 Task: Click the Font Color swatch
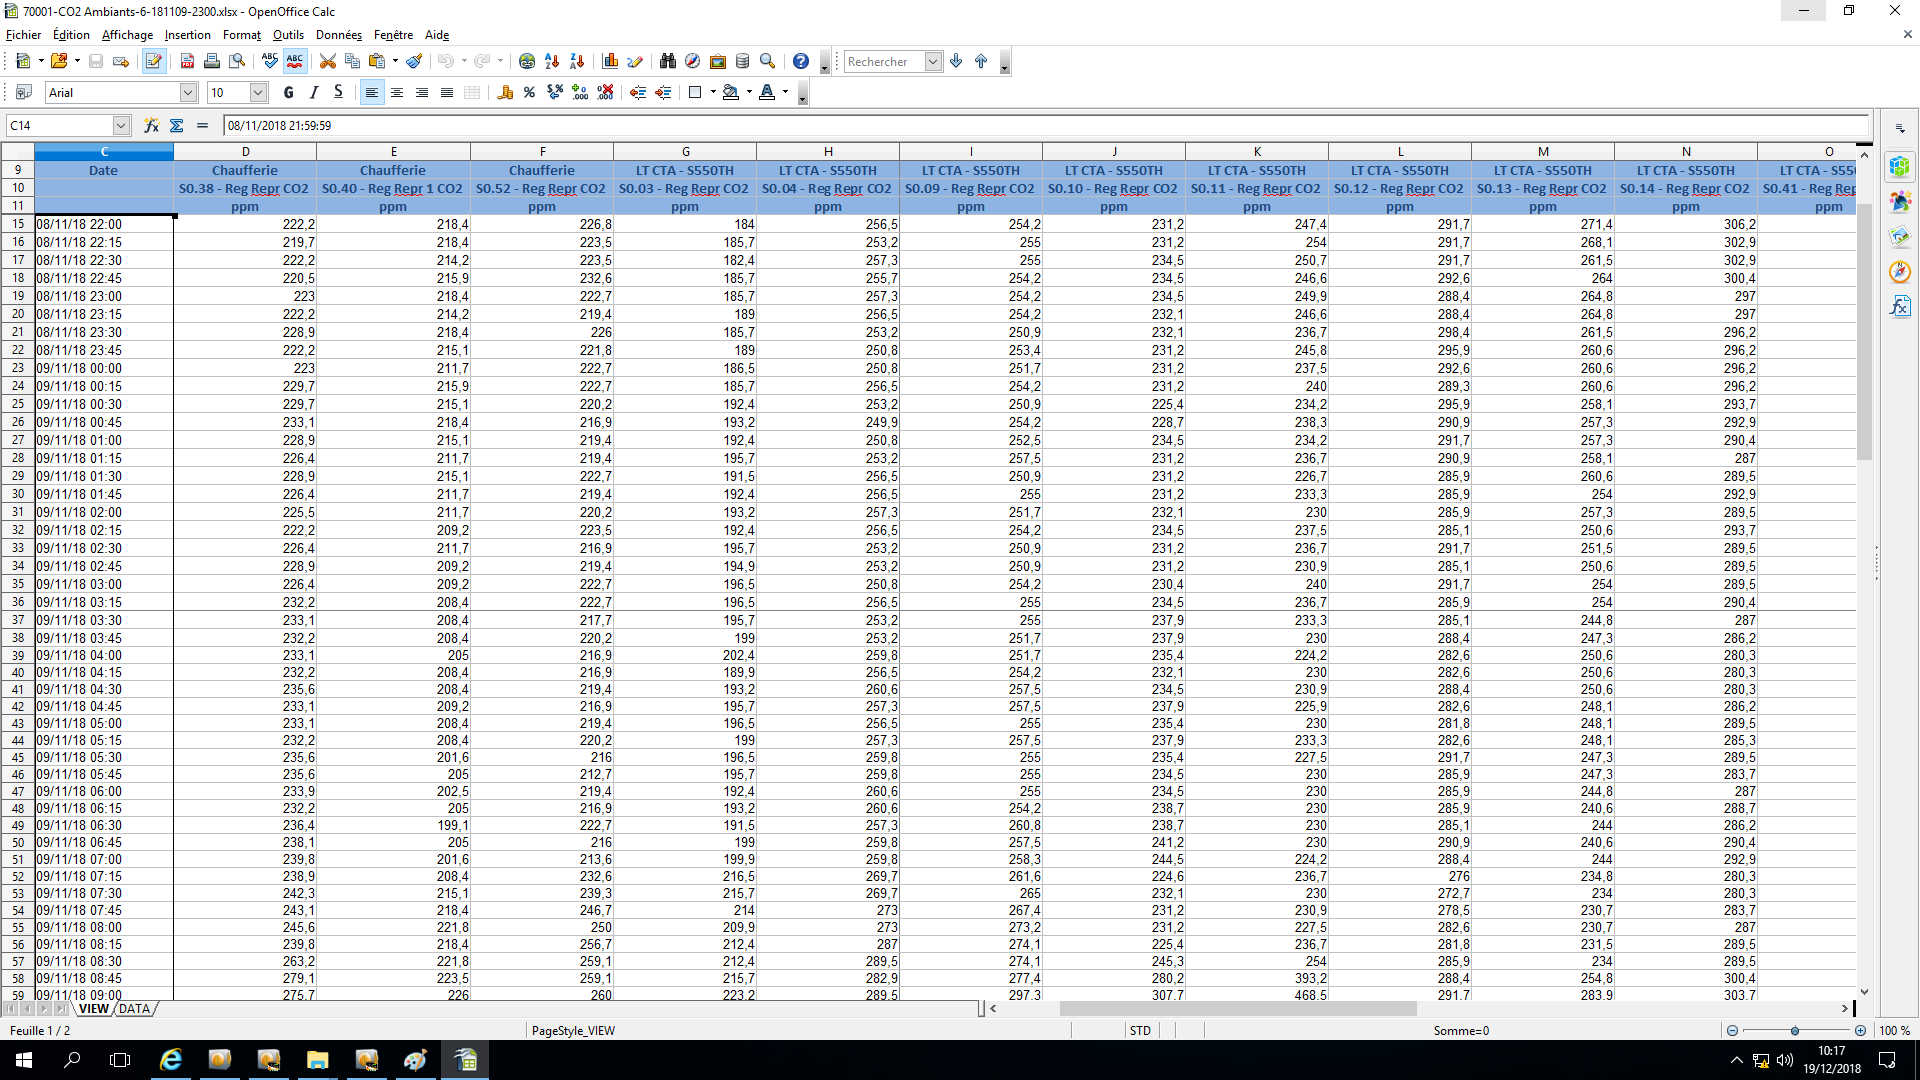(767, 92)
